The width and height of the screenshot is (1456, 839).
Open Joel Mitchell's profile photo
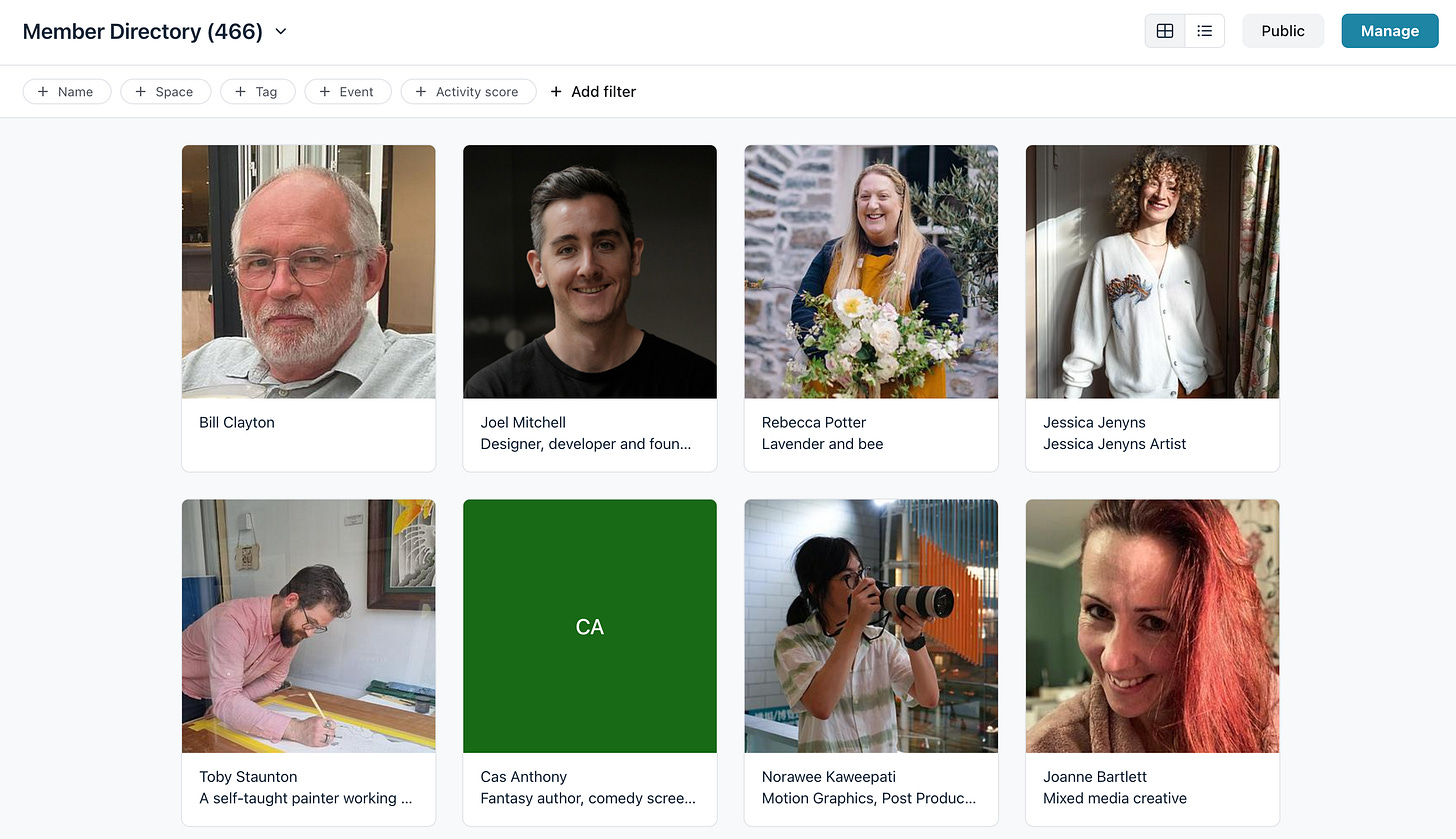tap(590, 272)
